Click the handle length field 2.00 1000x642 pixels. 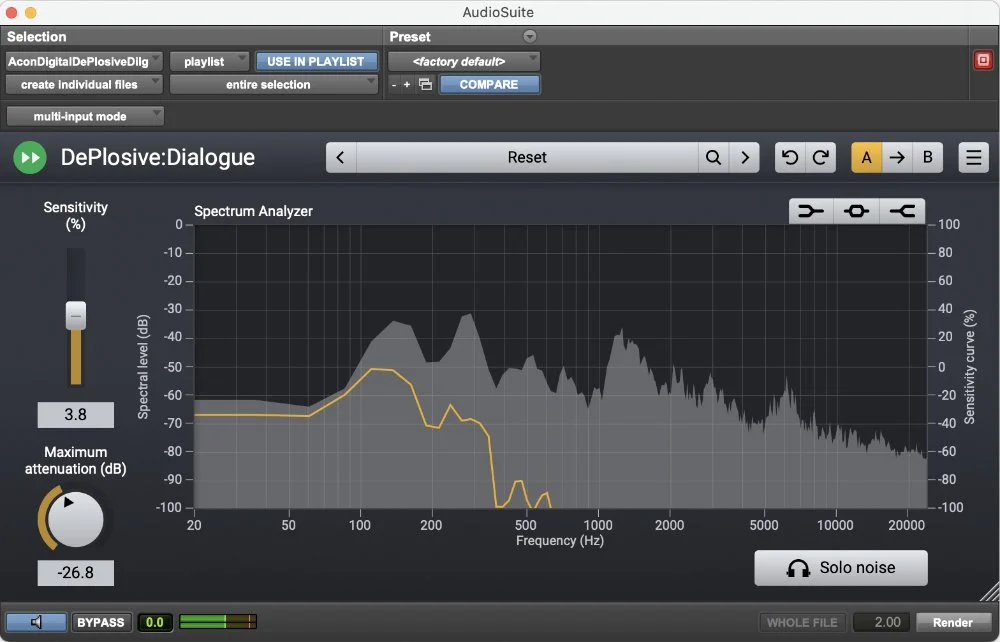click(883, 622)
